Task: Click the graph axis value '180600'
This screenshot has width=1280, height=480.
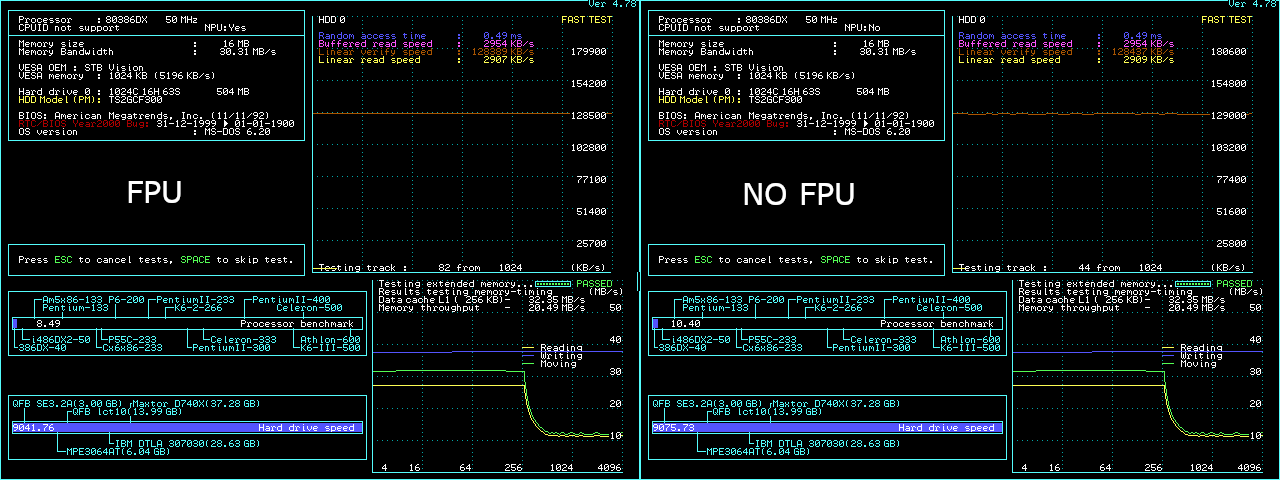Action: click(x=1229, y=52)
